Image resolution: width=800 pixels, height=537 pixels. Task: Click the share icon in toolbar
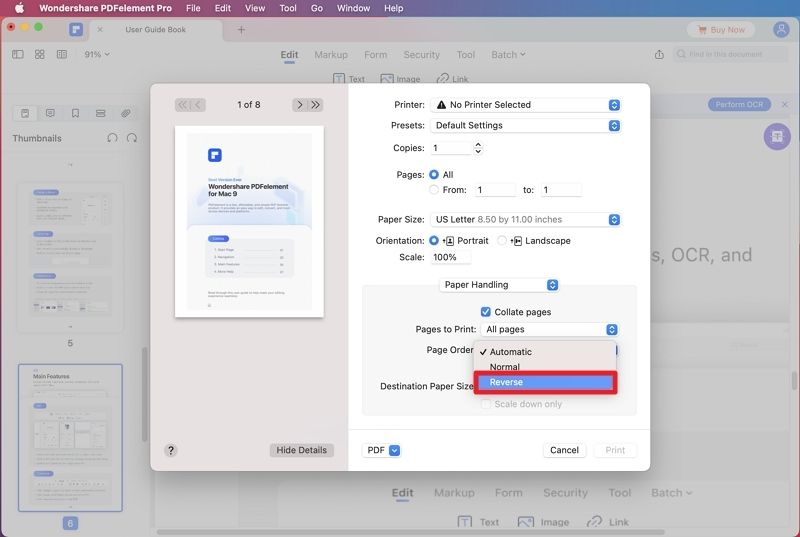659,54
